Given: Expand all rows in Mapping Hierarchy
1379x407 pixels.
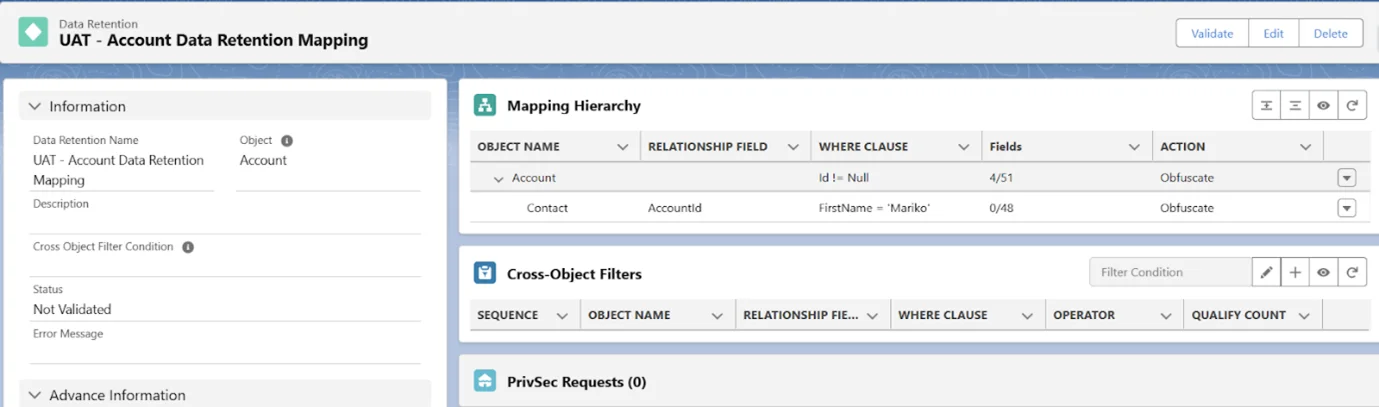Looking at the screenshot, I should (1266, 106).
